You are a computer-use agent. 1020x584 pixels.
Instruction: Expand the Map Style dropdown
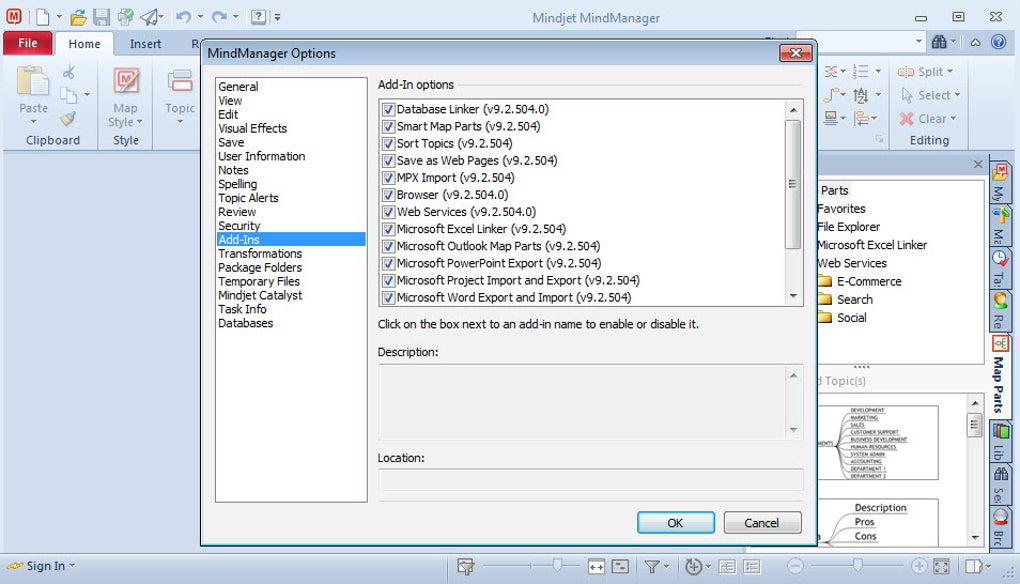click(x=140, y=122)
